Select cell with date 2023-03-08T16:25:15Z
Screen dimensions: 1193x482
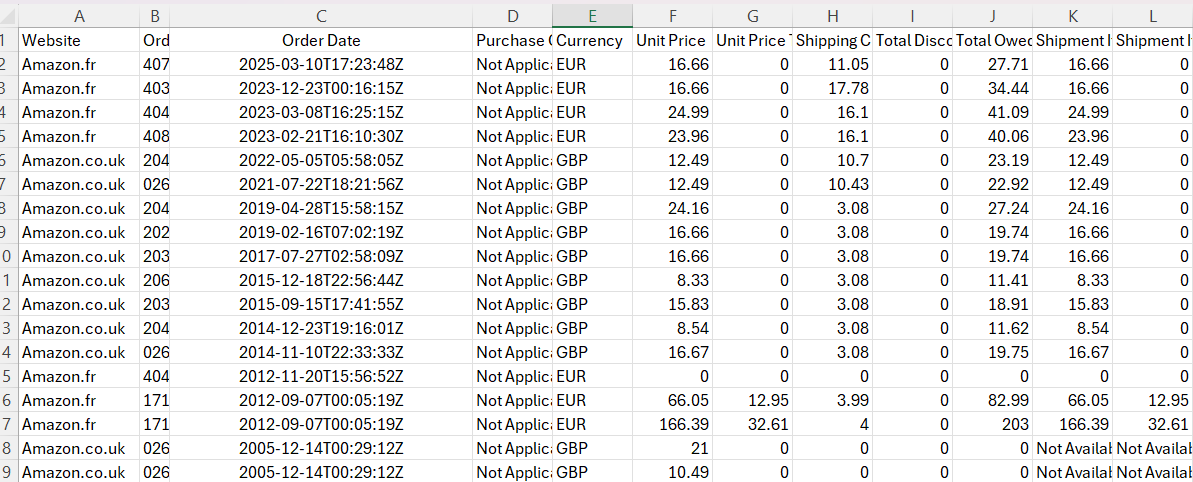(x=321, y=113)
